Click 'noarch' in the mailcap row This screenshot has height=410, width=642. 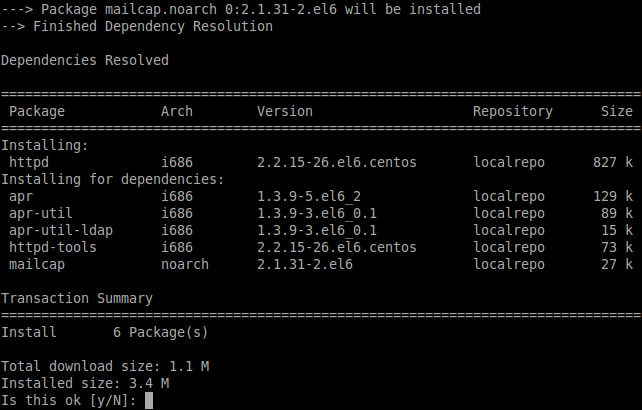point(185,265)
